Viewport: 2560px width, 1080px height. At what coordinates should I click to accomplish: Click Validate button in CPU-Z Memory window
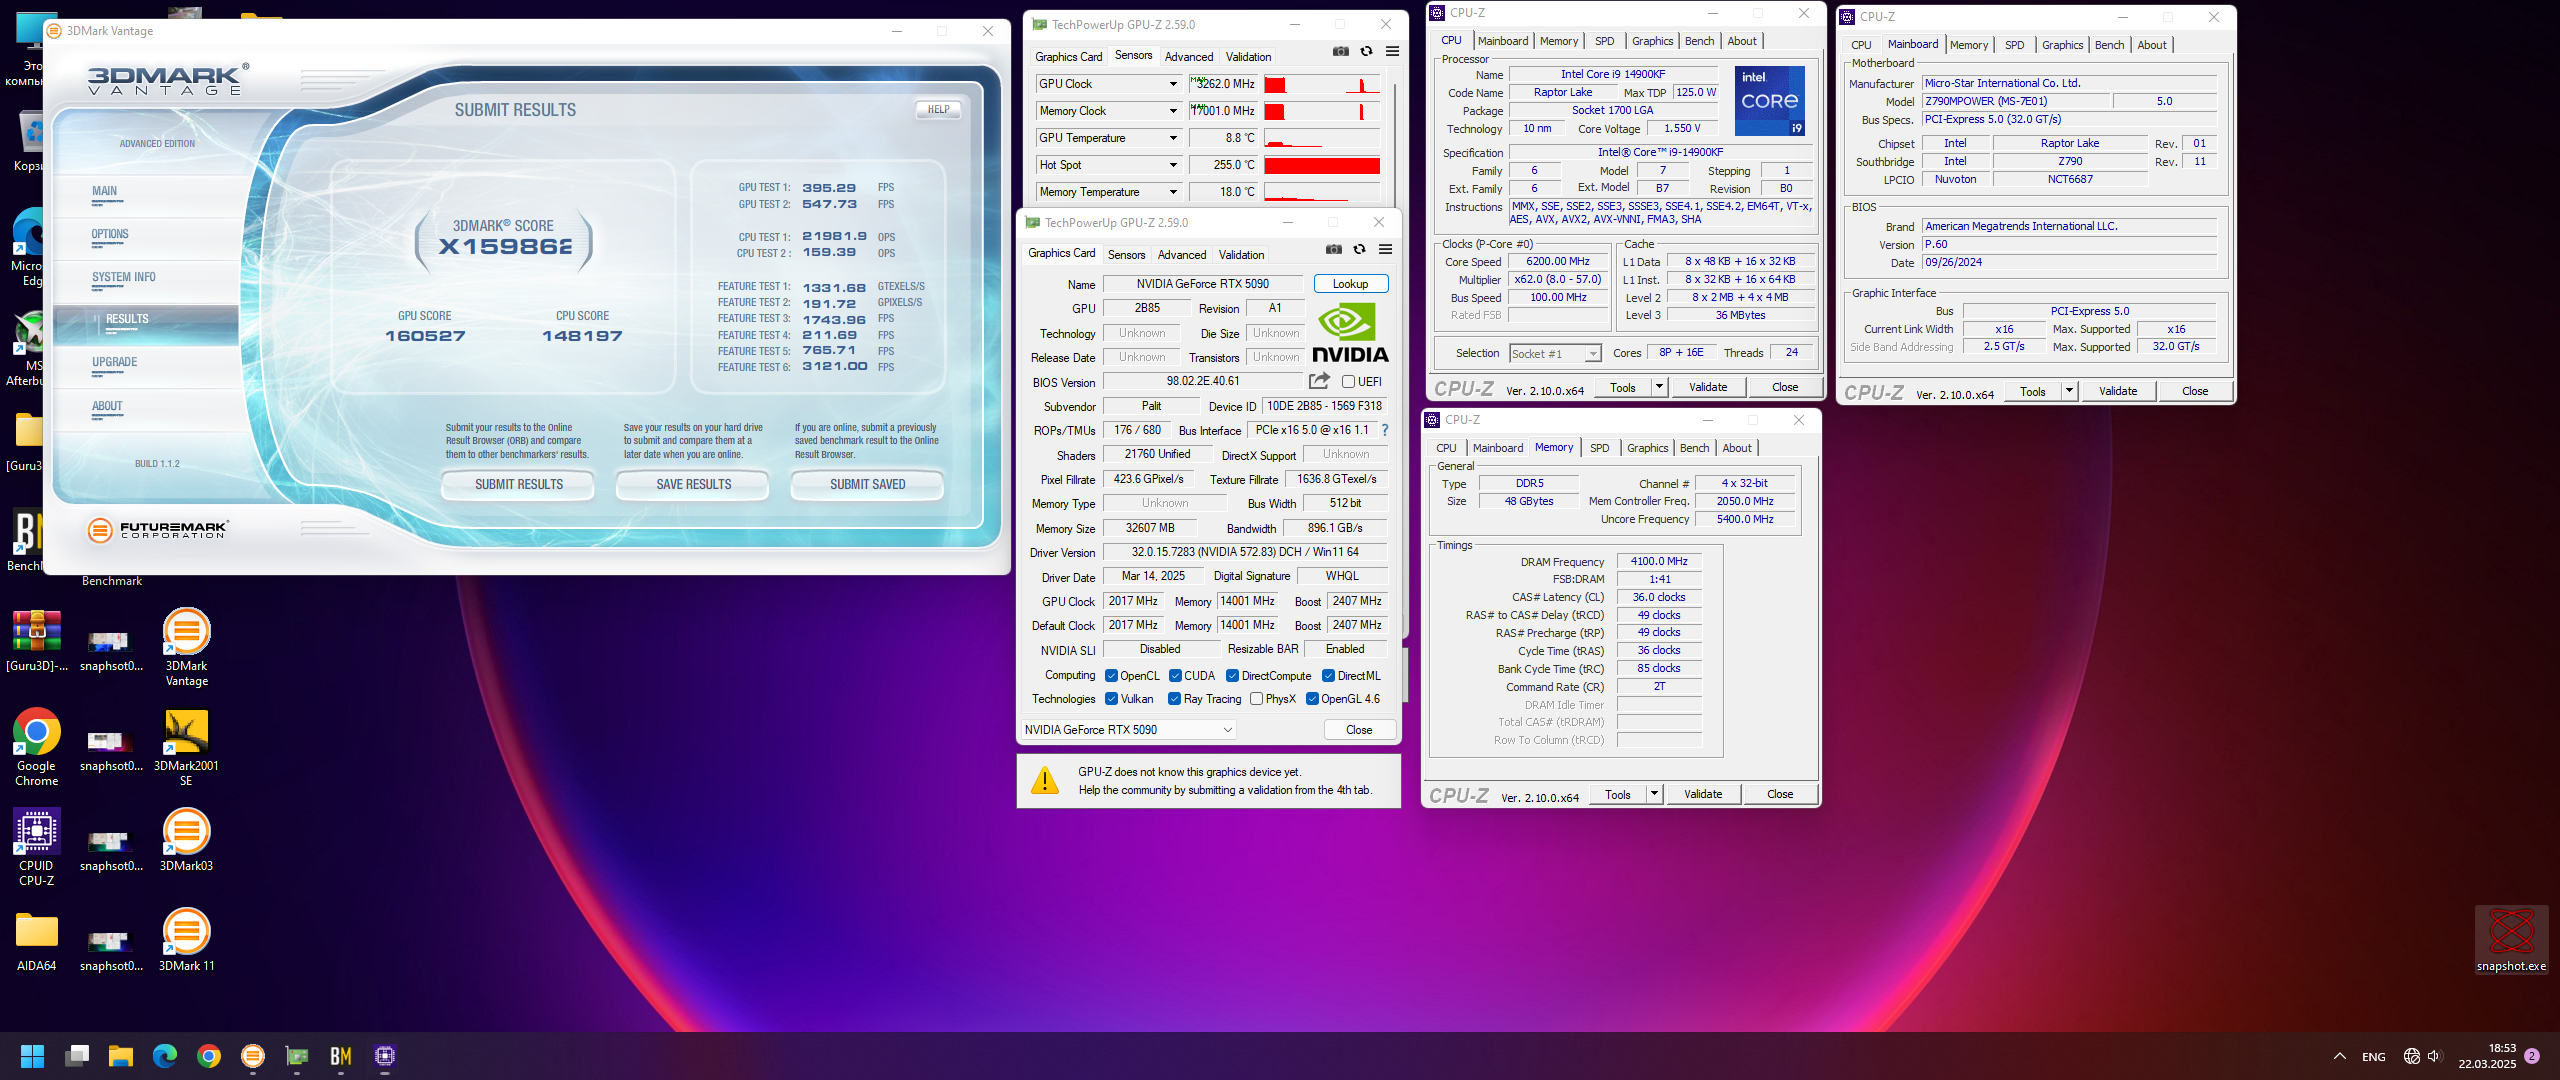click(1703, 794)
